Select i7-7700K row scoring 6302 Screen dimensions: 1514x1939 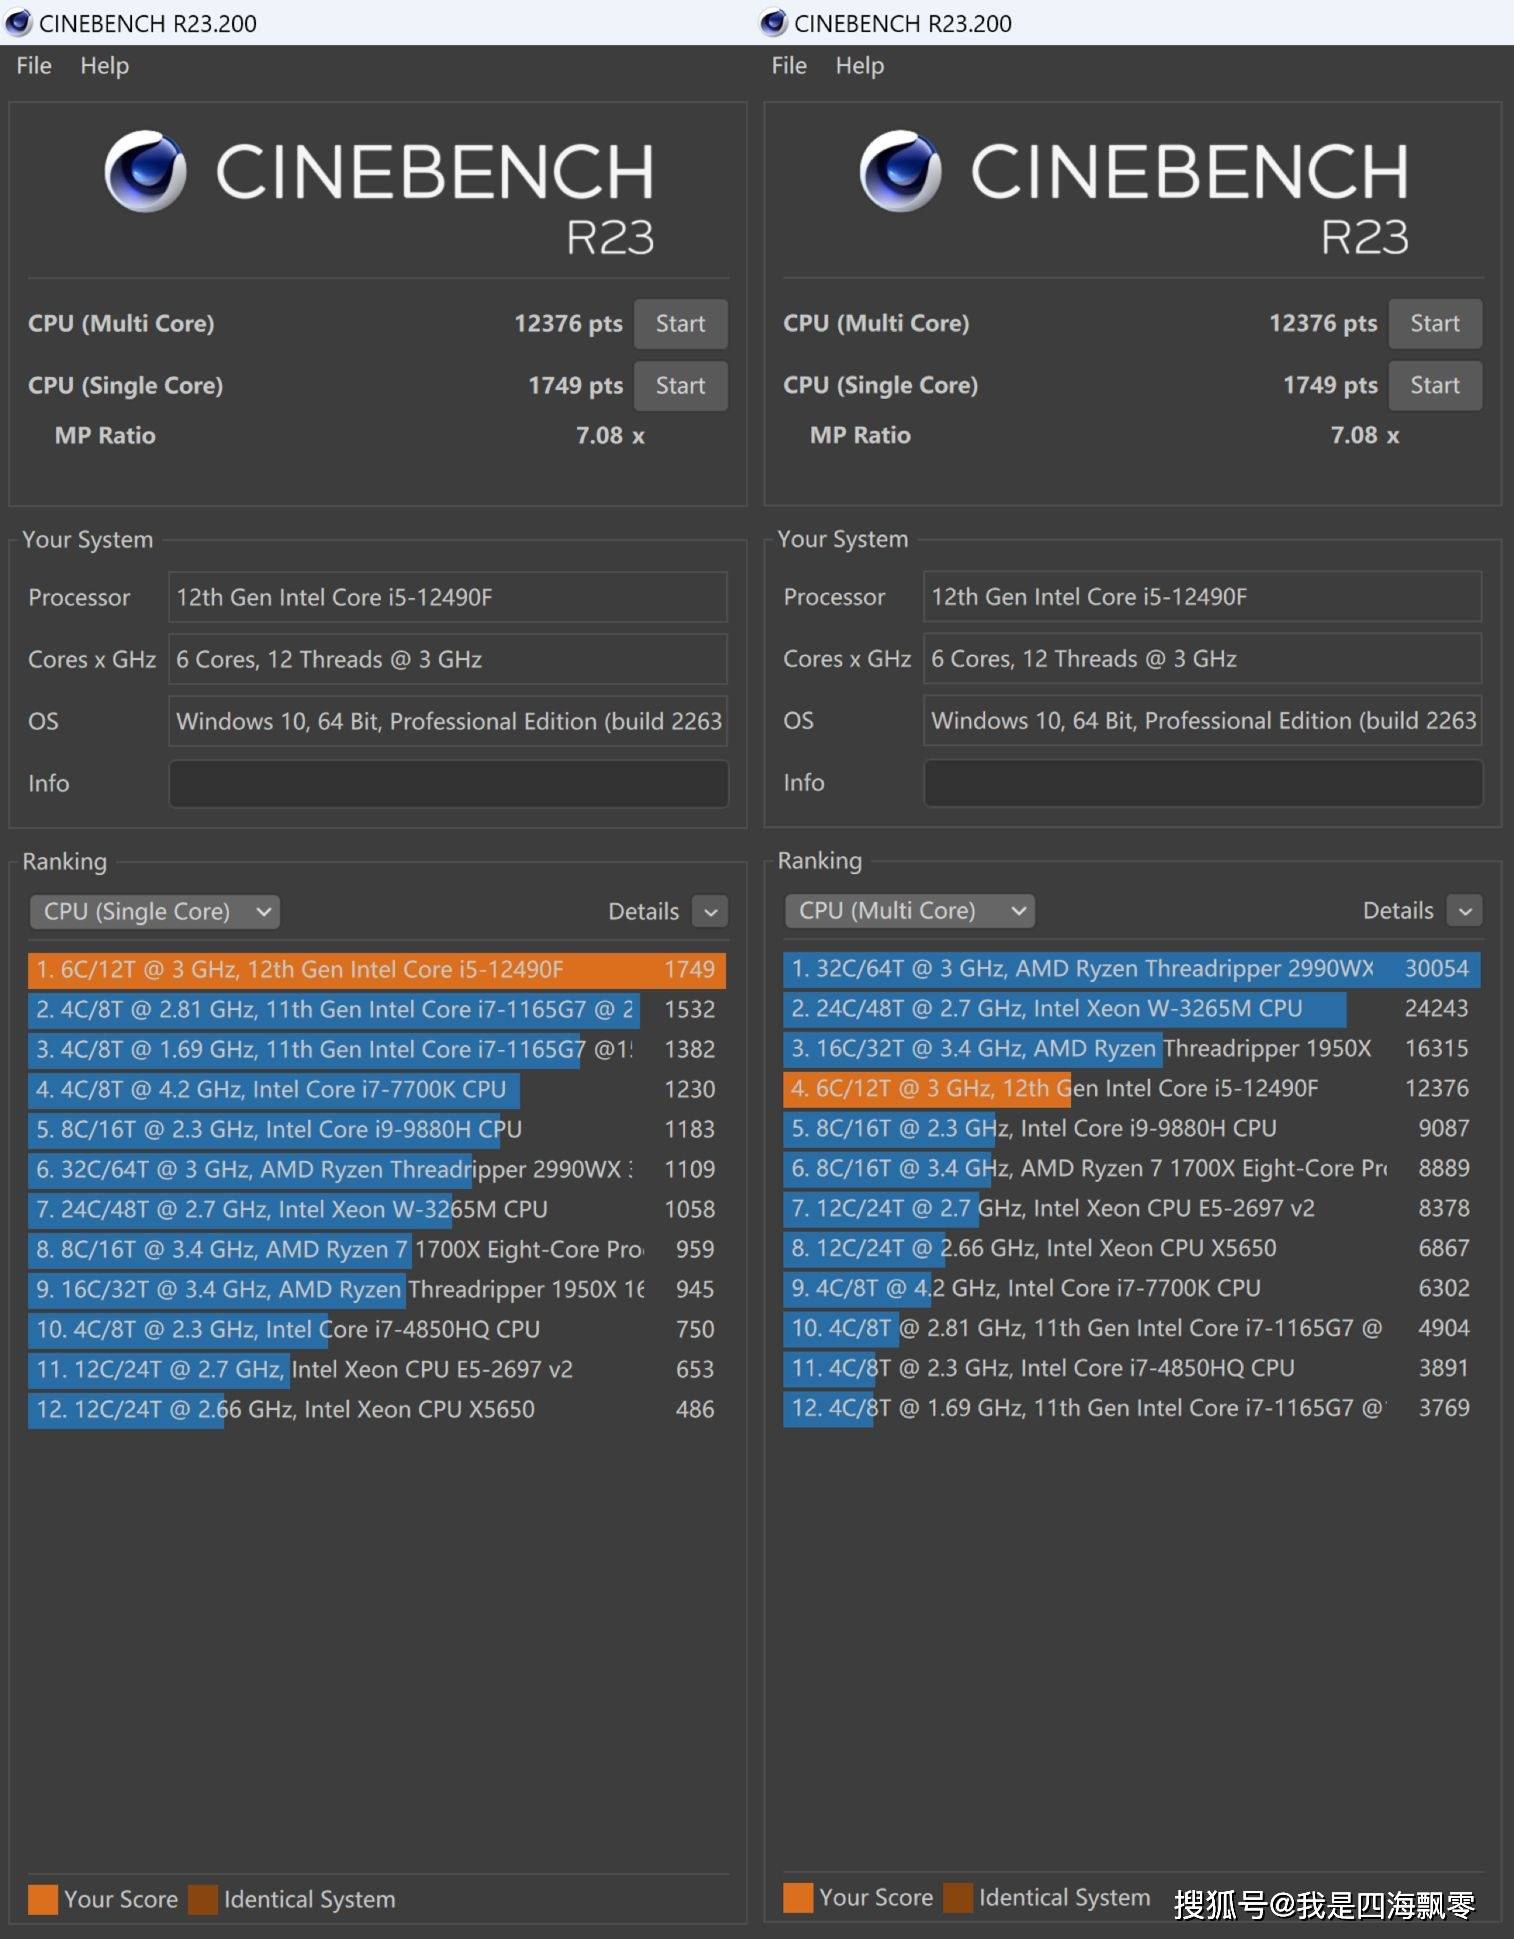pyautogui.click(x=1132, y=1289)
